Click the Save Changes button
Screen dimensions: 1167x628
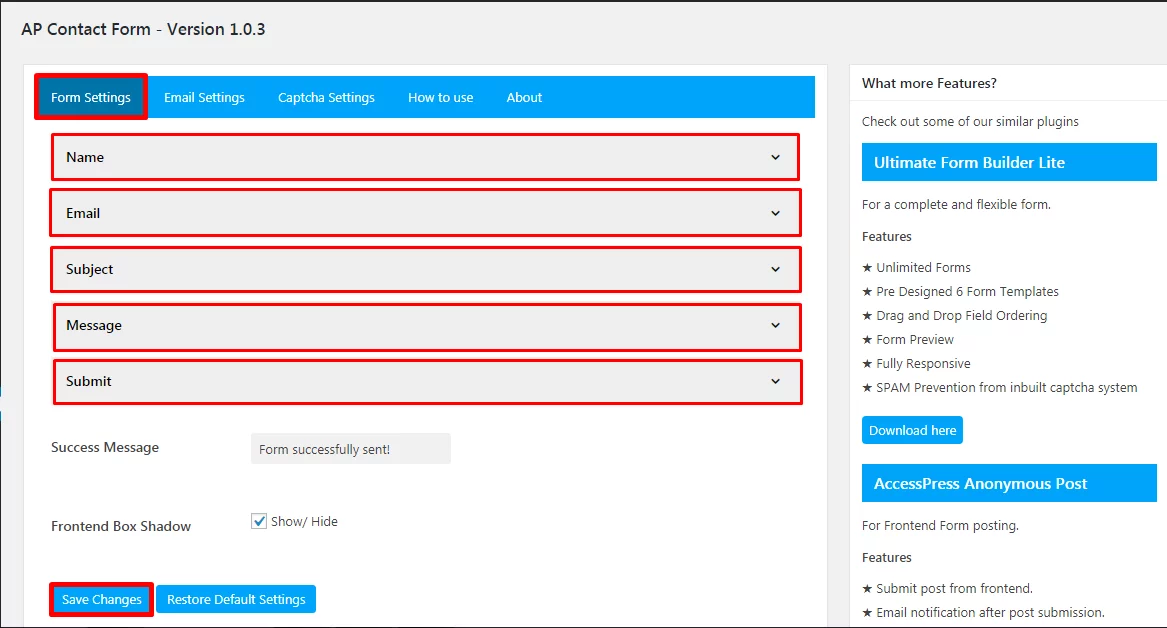click(x=100, y=599)
